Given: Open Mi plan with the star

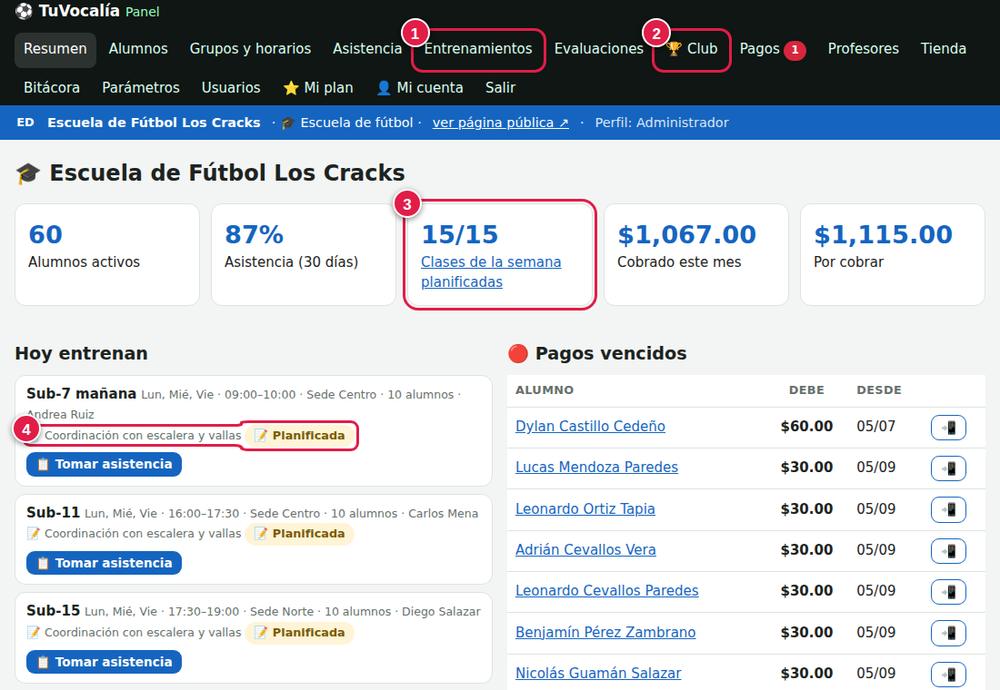Looking at the screenshot, I should pyautogui.click(x=318, y=87).
